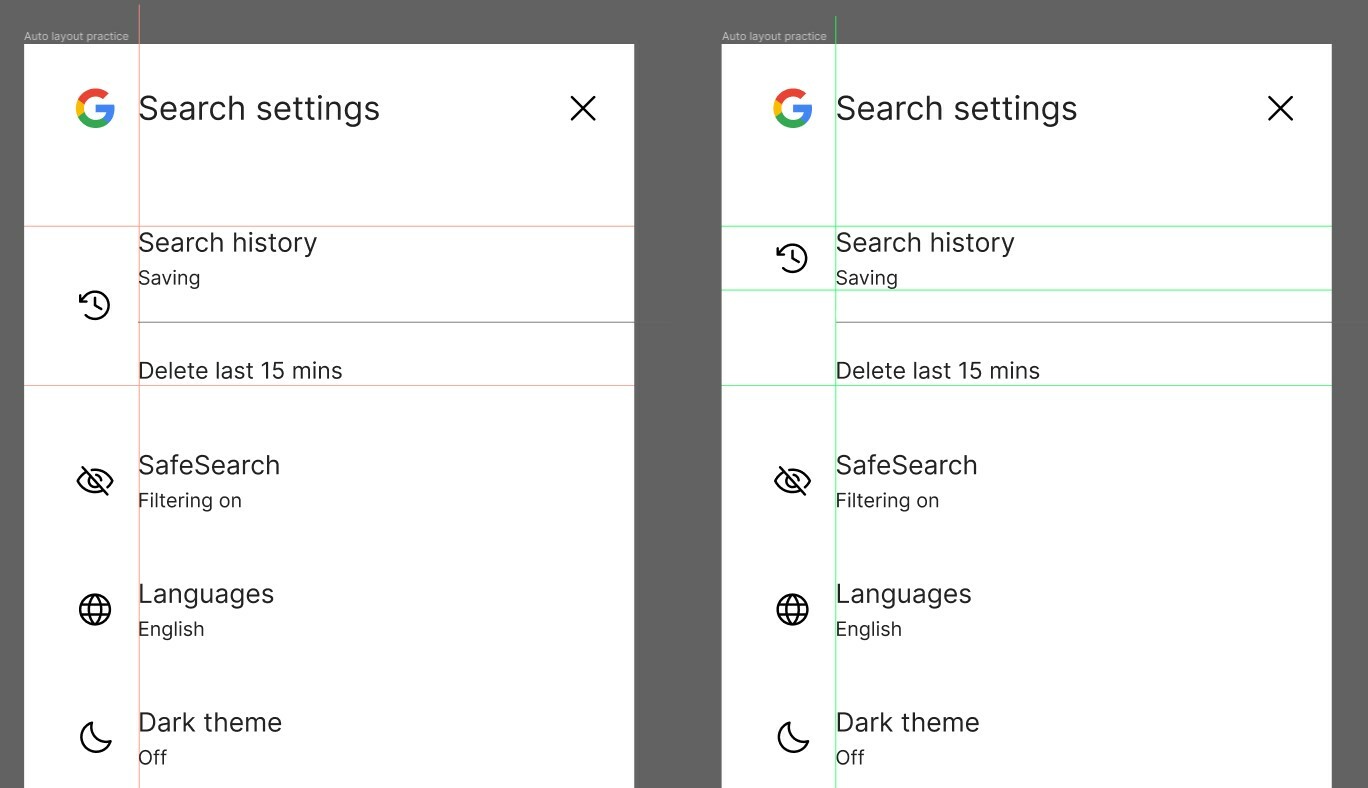This screenshot has width=1368, height=788.
Task: Select 'Search settings' title in right frame
Action: [957, 109]
